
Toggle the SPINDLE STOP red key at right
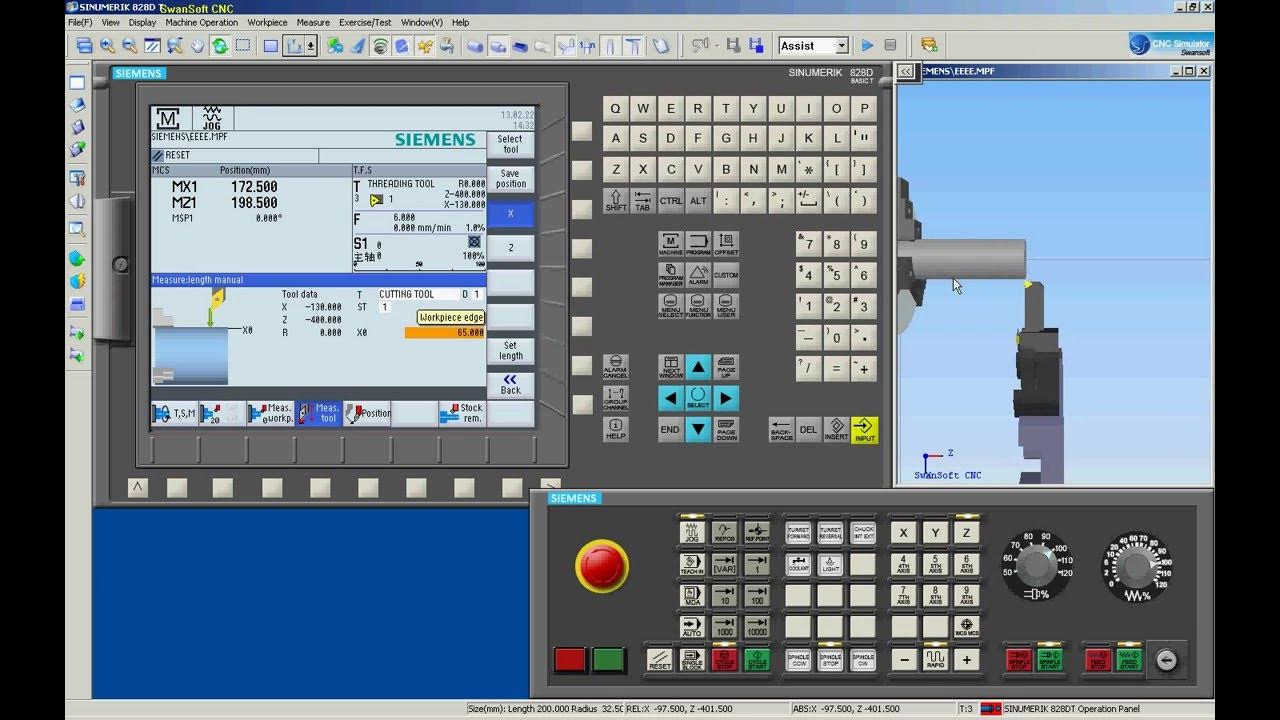tap(1018, 660)
